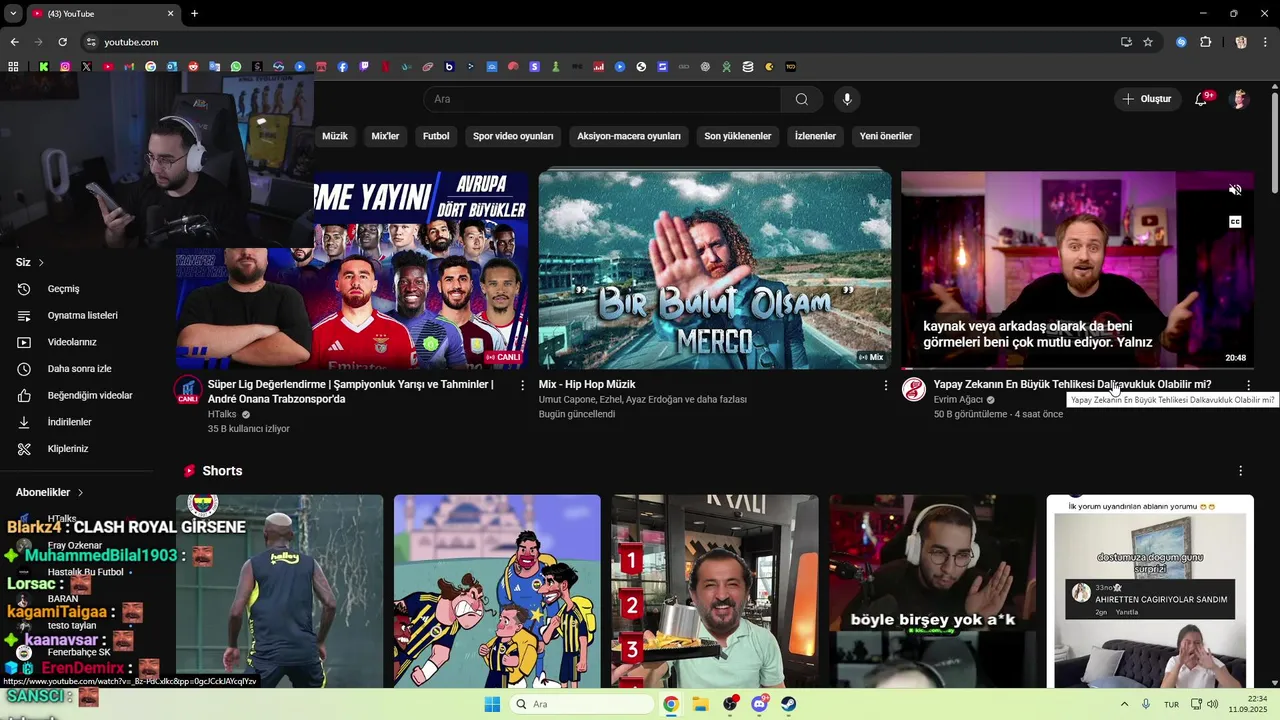
Task: Bookmark this page with the star icon
Action: click(1148, 42)
